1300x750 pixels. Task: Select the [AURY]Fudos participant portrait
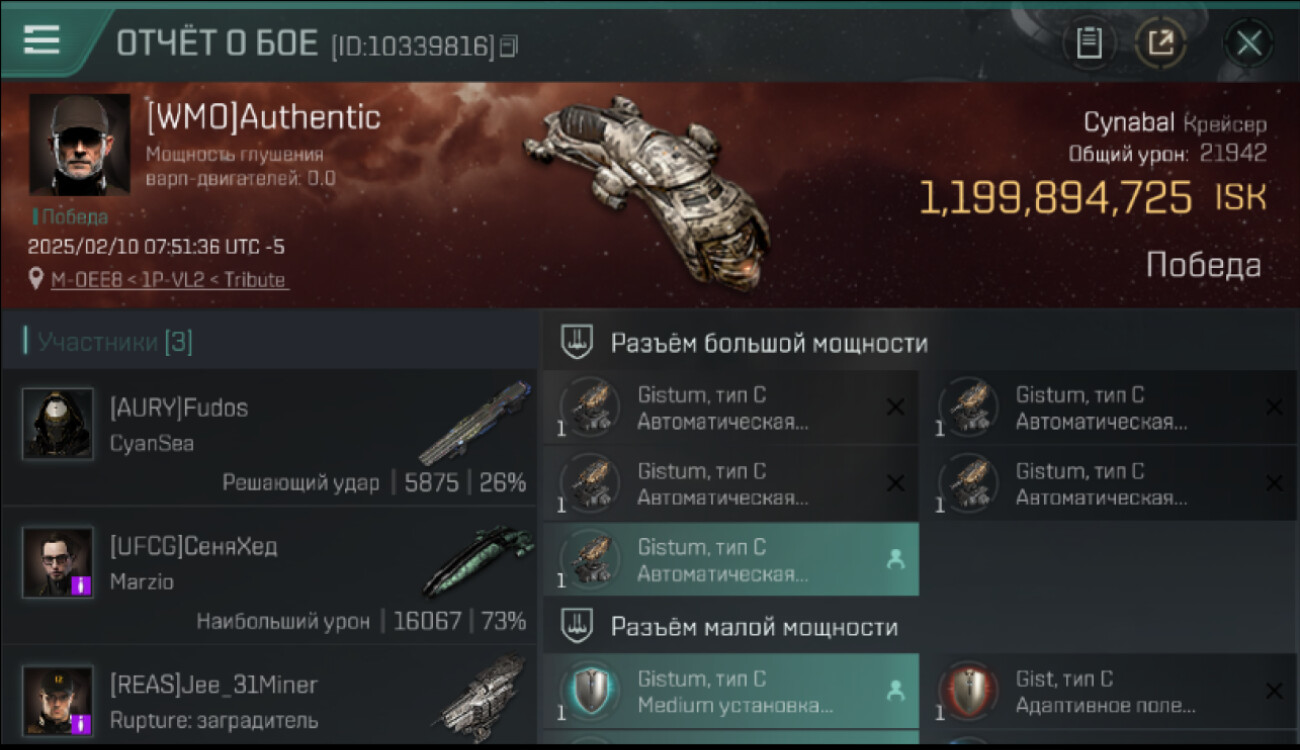pyautogui.click(x=57, y=424)
